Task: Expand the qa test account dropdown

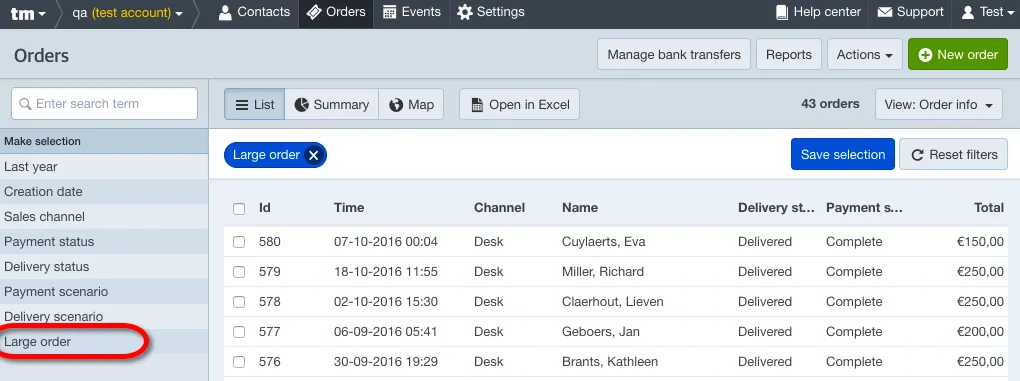Action: tap(128, 13)
